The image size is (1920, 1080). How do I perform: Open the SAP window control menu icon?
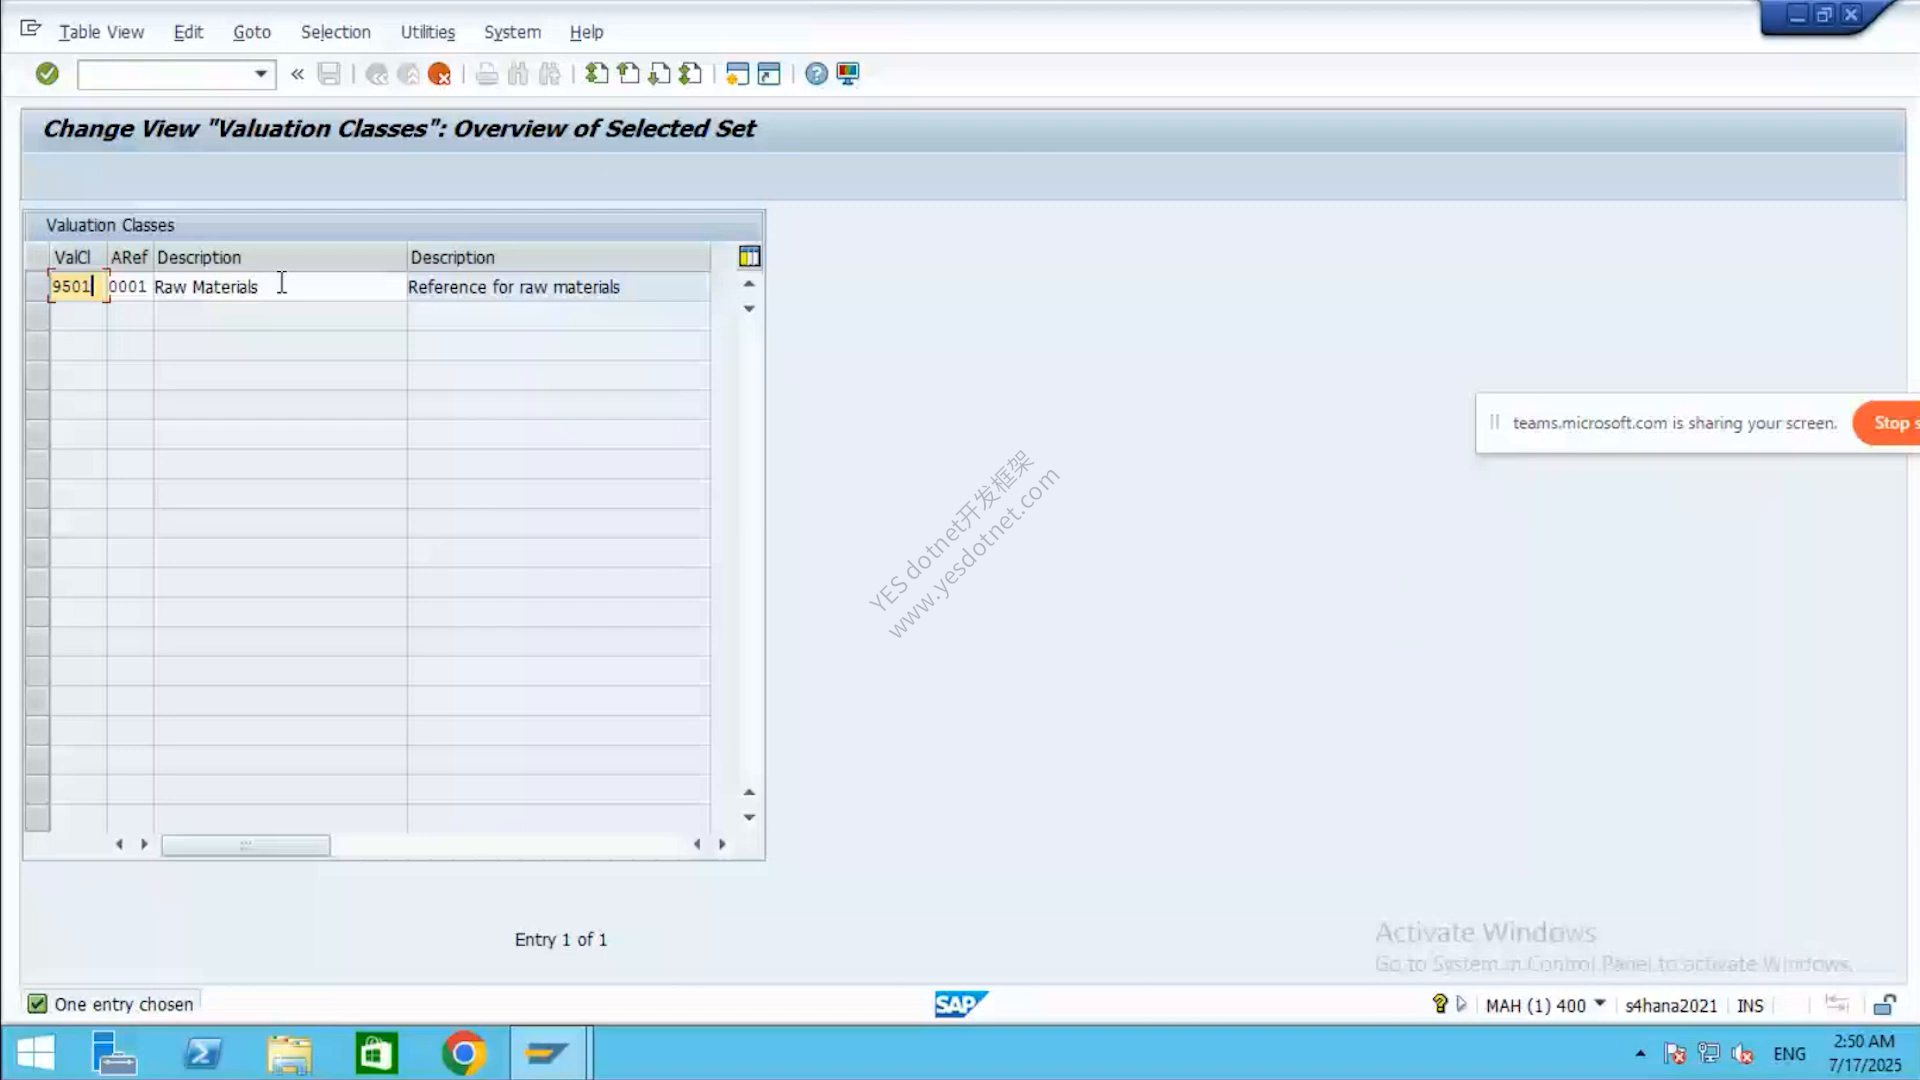[x=31, y=29]
